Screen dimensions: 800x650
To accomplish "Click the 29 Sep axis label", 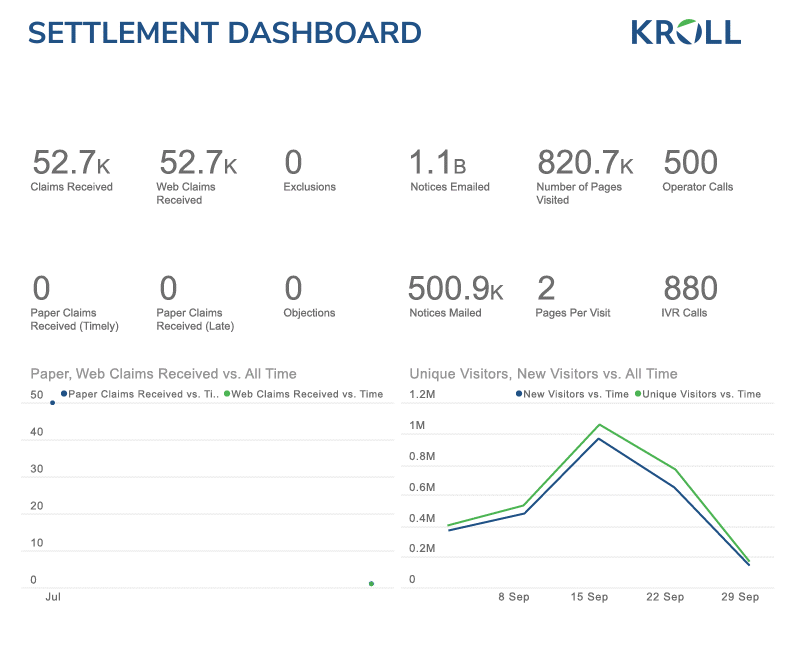I will [740, 597].
